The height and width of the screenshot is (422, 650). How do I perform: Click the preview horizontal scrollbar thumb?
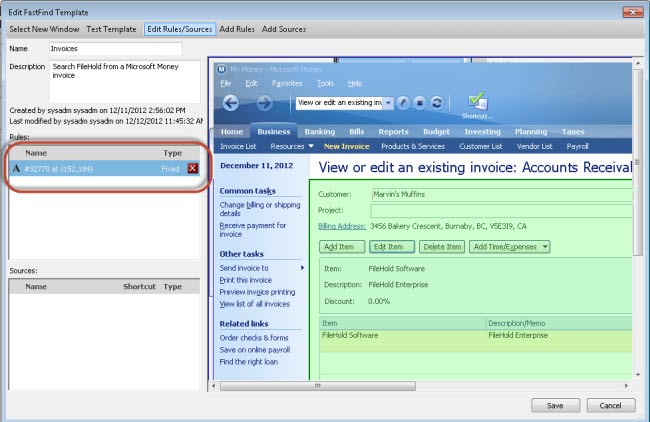click(318, 386)
